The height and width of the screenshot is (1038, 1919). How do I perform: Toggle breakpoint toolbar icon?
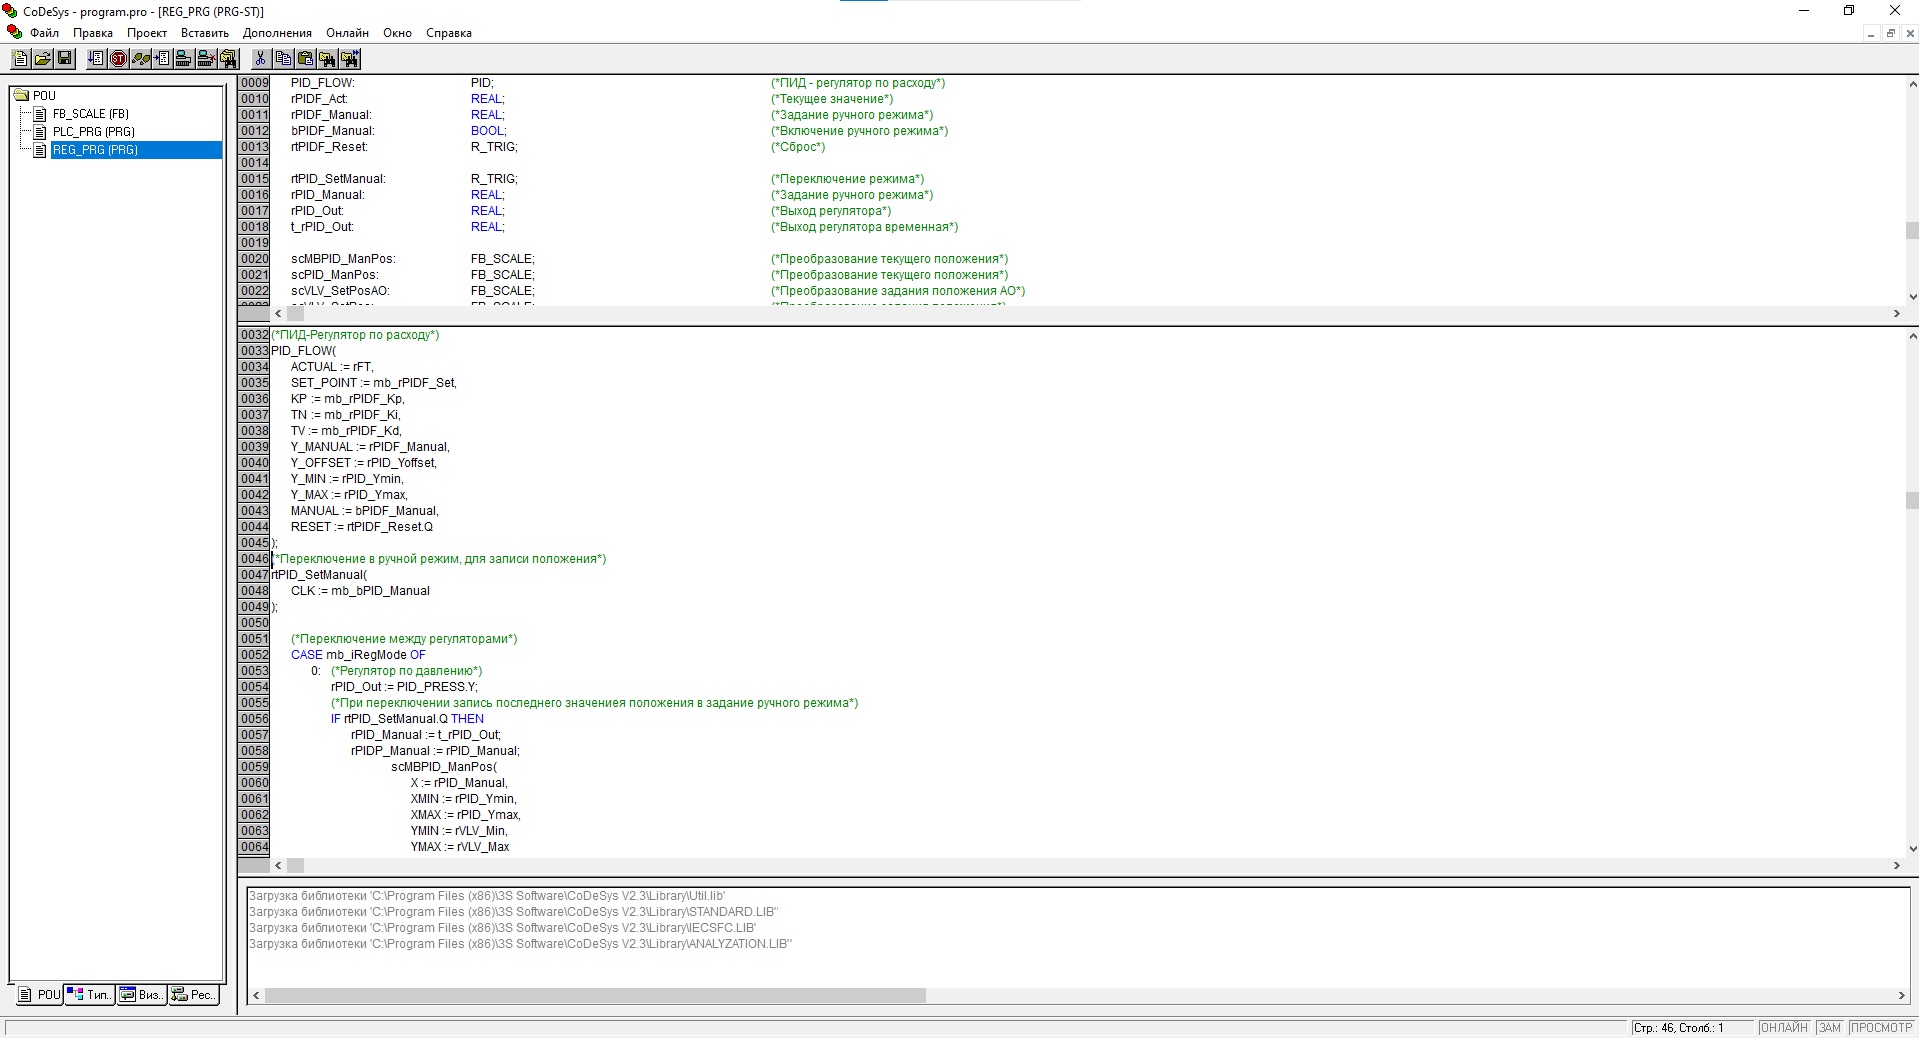pos(163,58)
